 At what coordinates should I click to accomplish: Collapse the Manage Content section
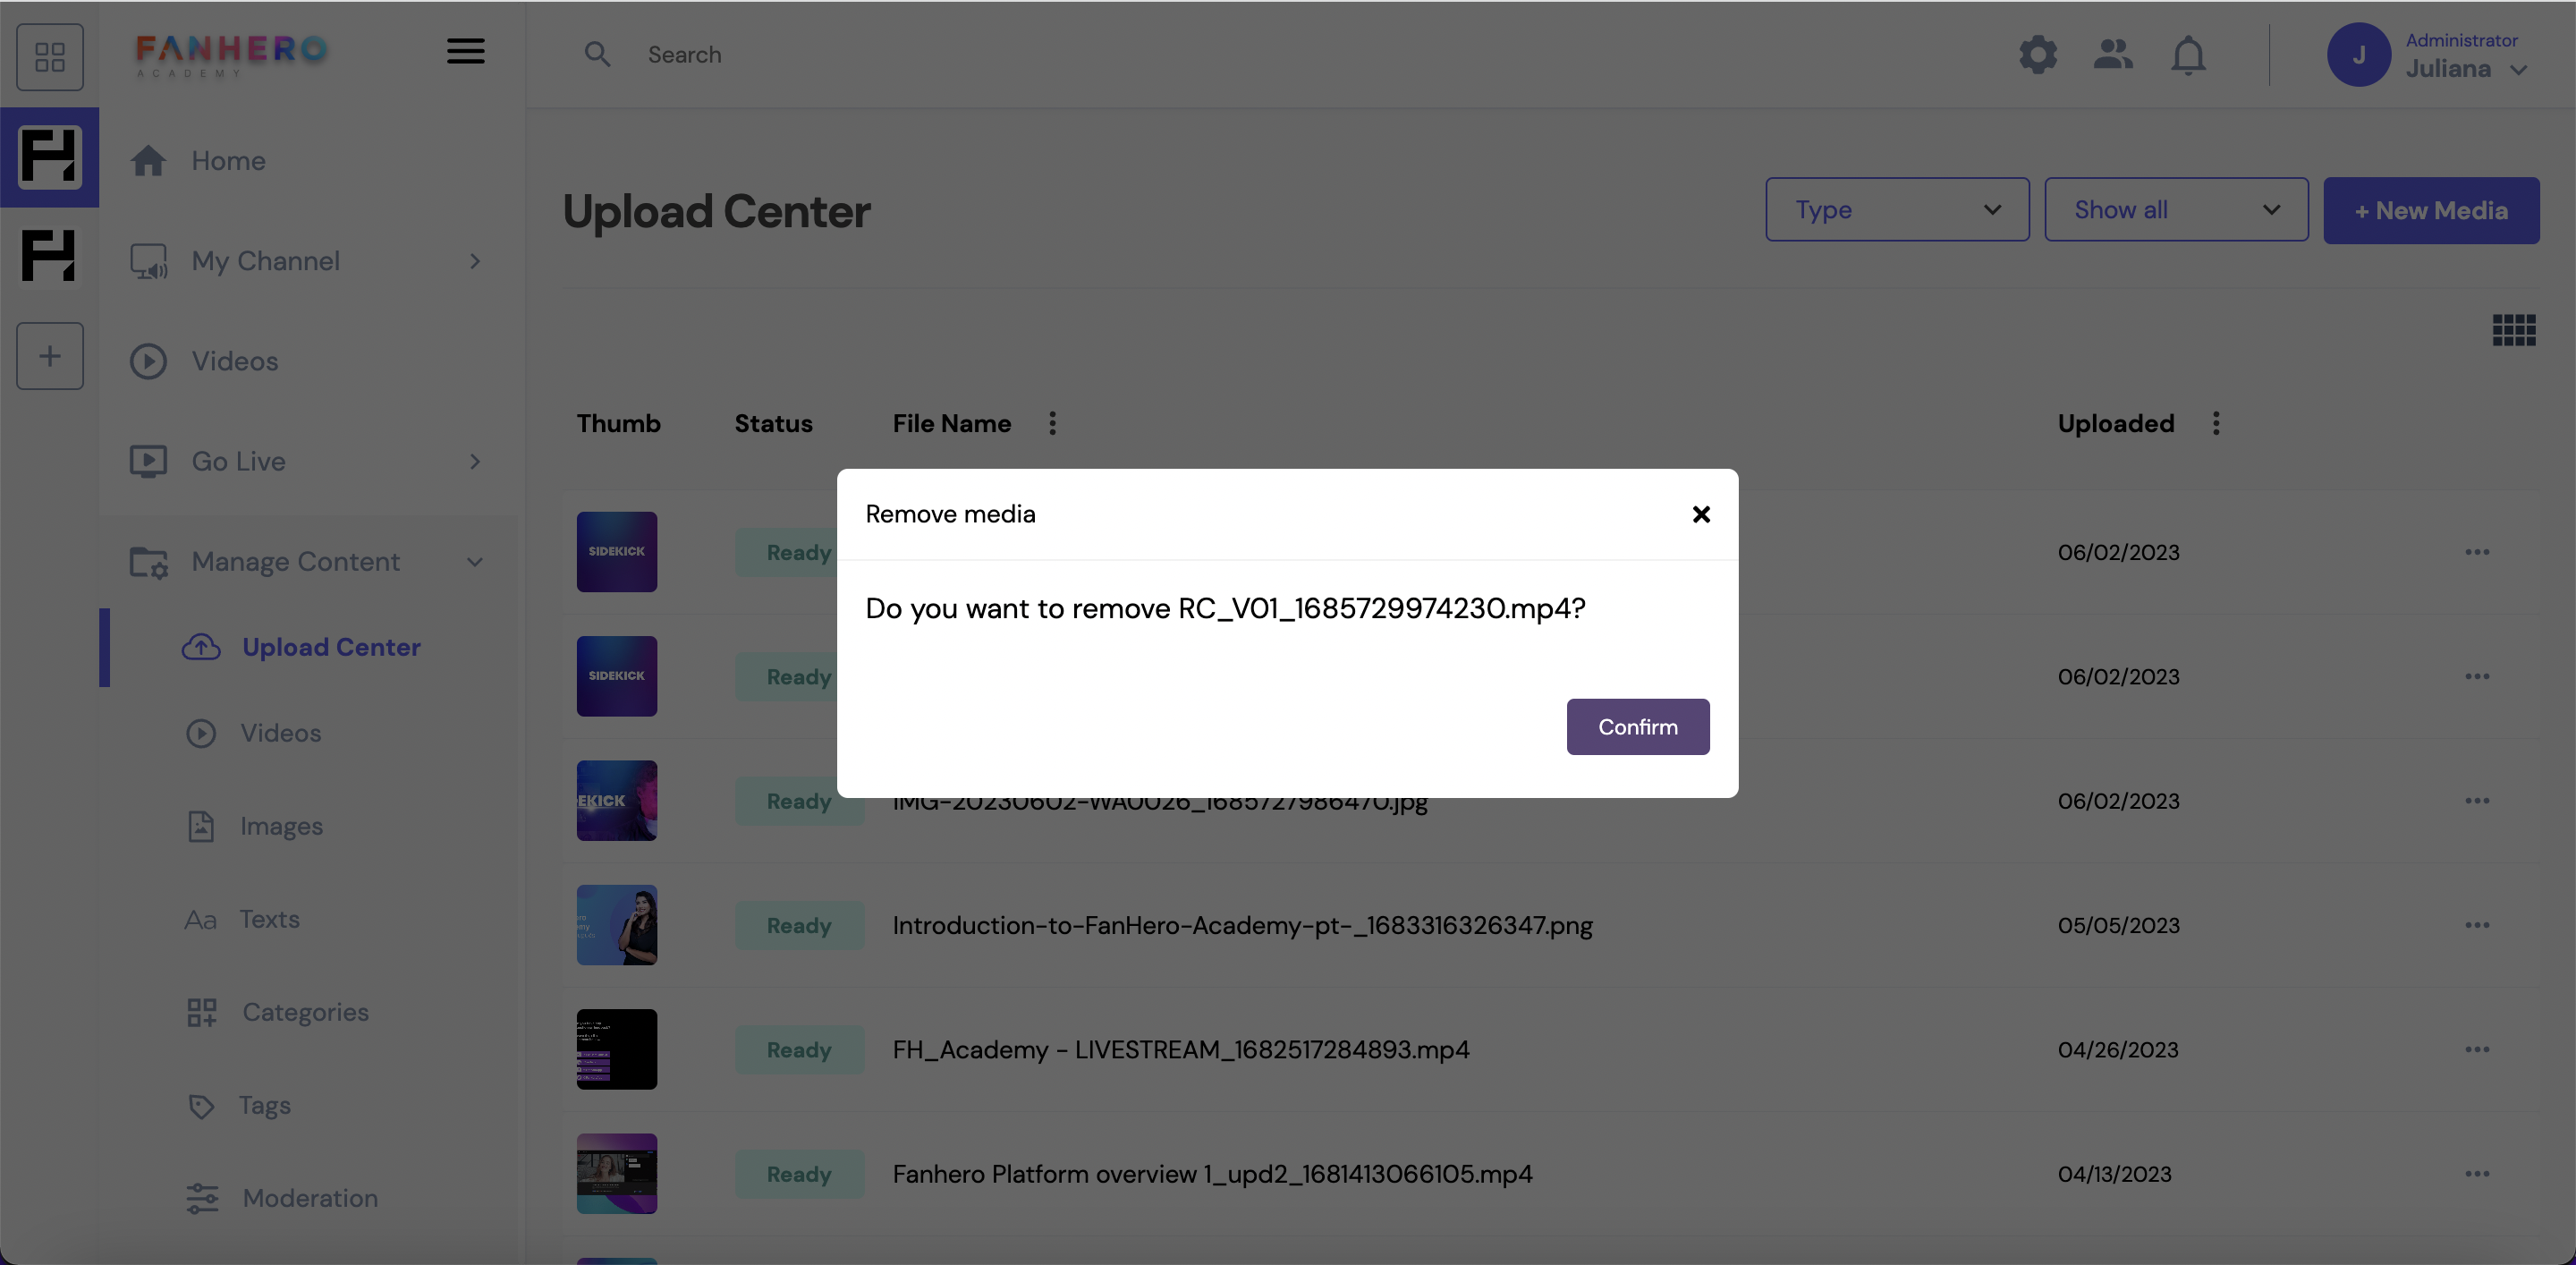coord(475,562)
